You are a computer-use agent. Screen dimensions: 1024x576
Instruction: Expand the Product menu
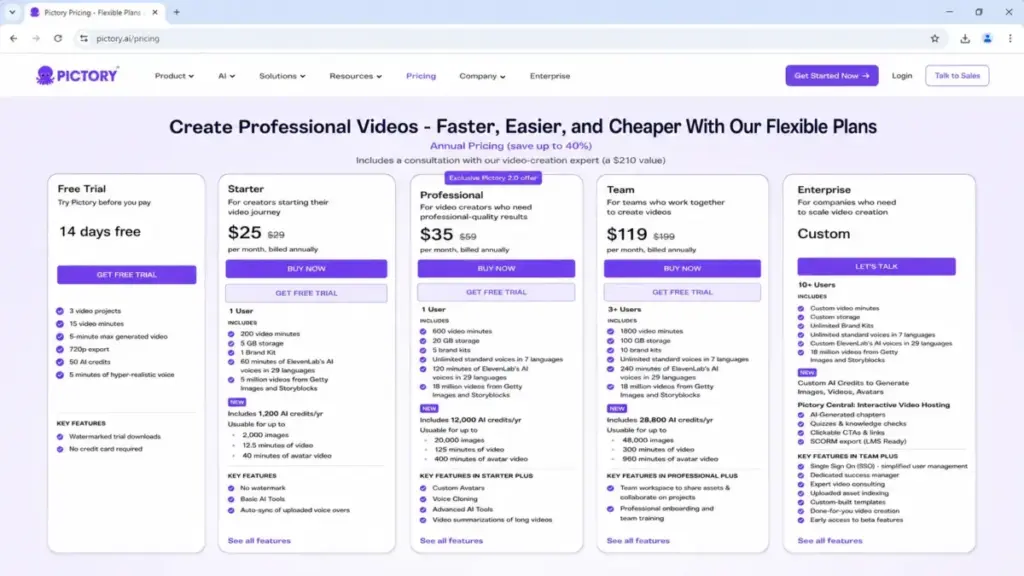[174, 76]
